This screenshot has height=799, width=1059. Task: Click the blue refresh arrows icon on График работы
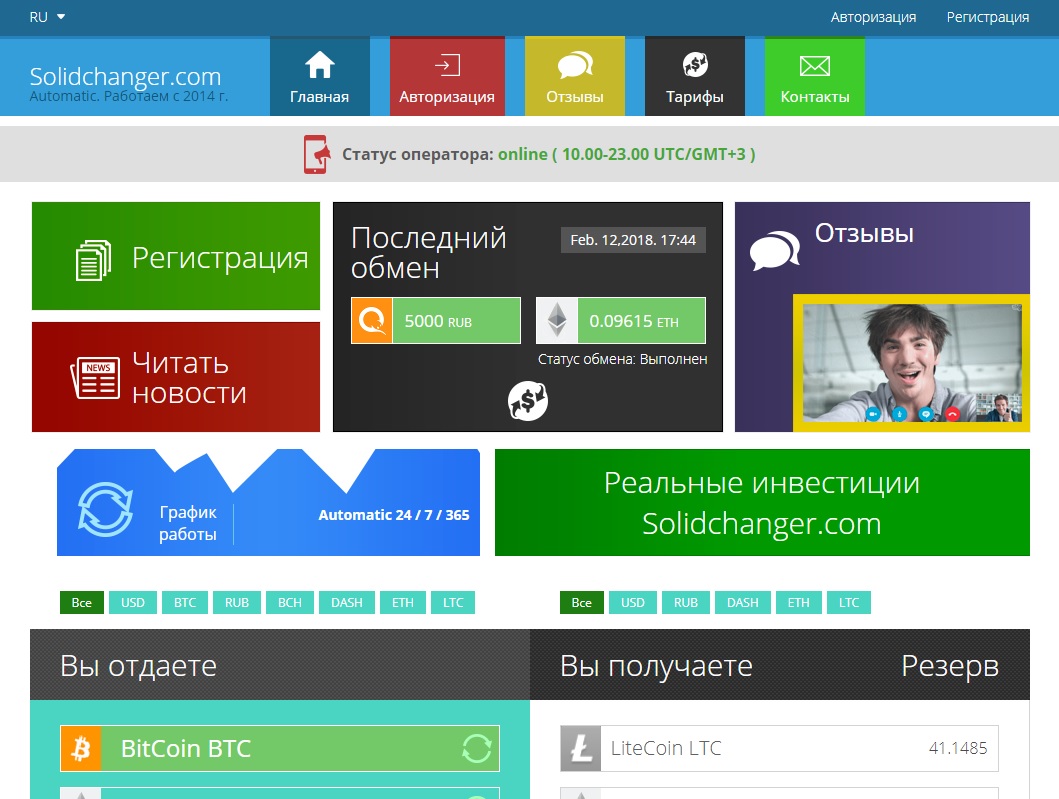105,509
